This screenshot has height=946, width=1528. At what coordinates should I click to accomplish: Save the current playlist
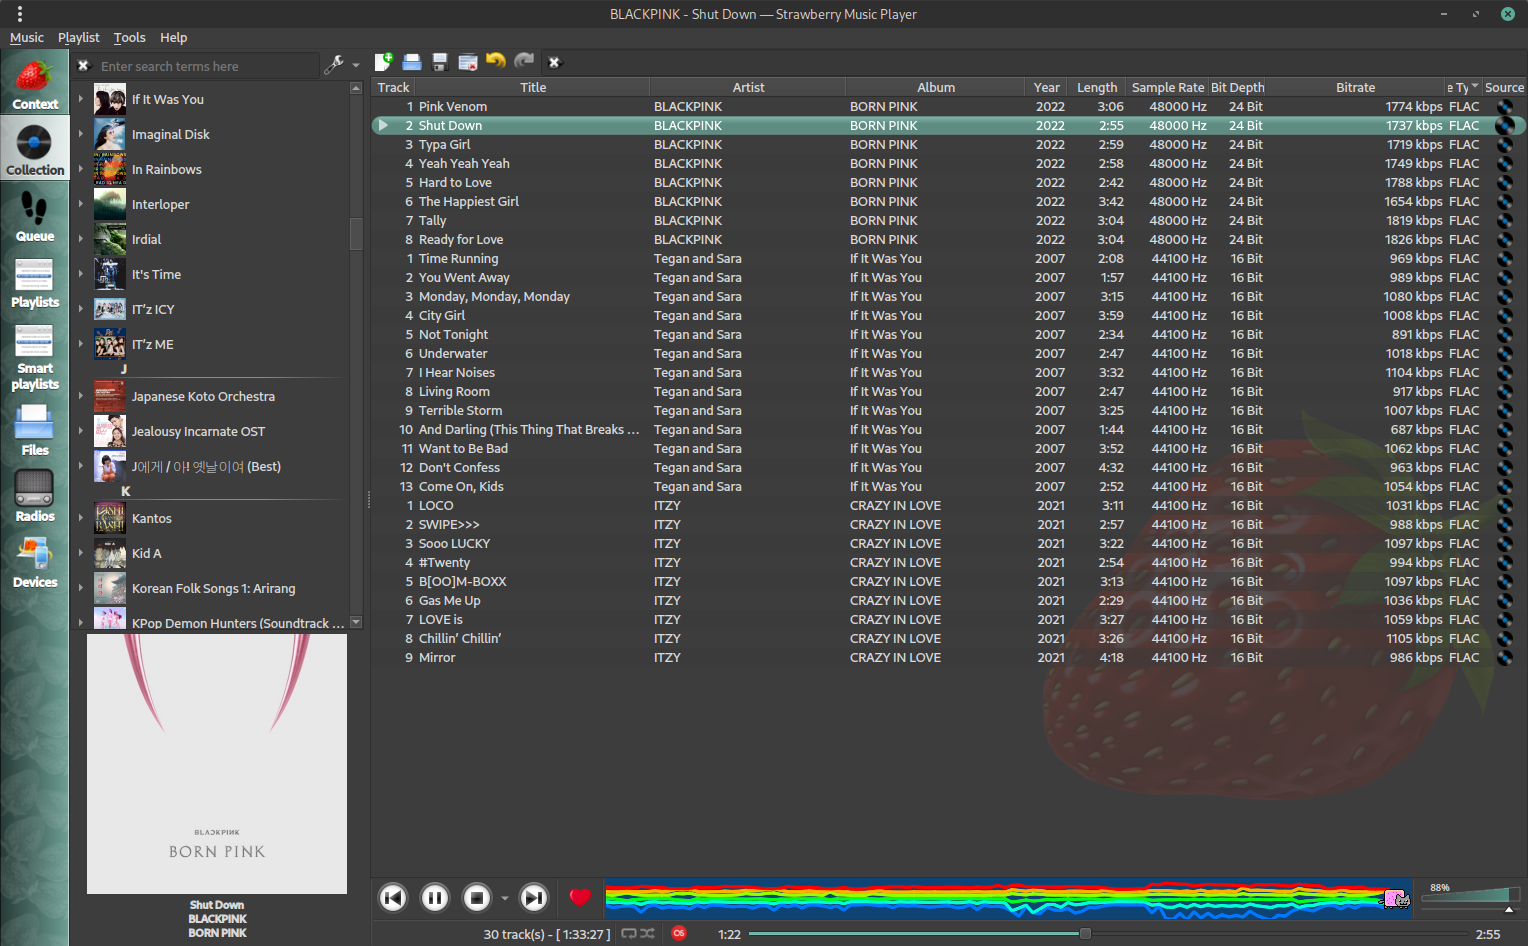pyautogui.click(x=439, y=62)
